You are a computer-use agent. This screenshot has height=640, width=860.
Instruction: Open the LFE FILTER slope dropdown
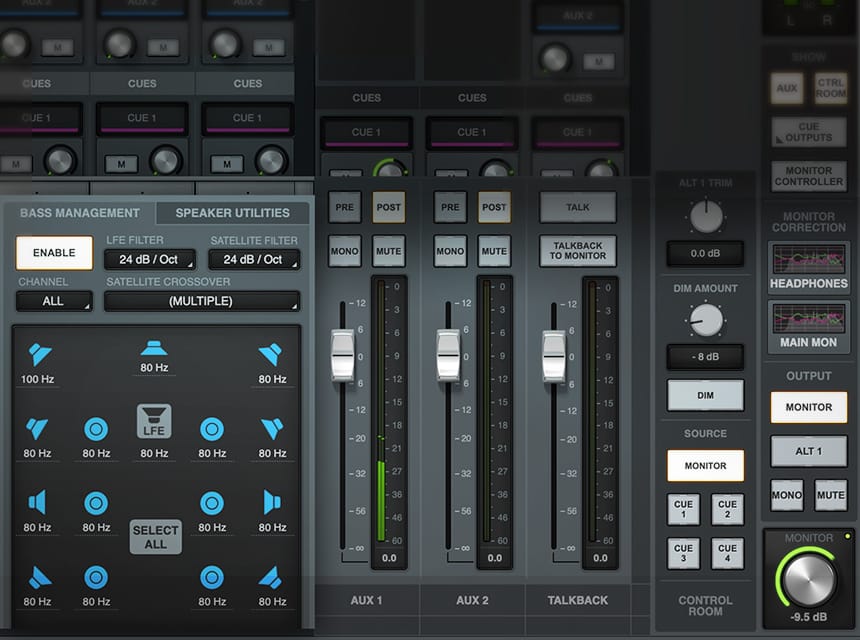(x=150, y=259)
